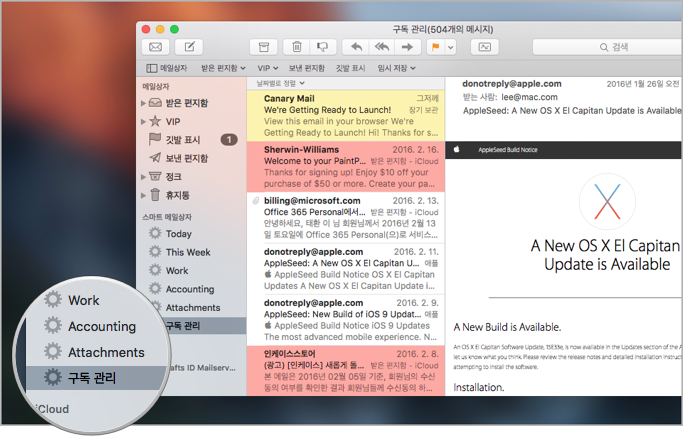Mark message as junk
The image size is (683, 436).
pyautogui.click(x=323, y=47)
